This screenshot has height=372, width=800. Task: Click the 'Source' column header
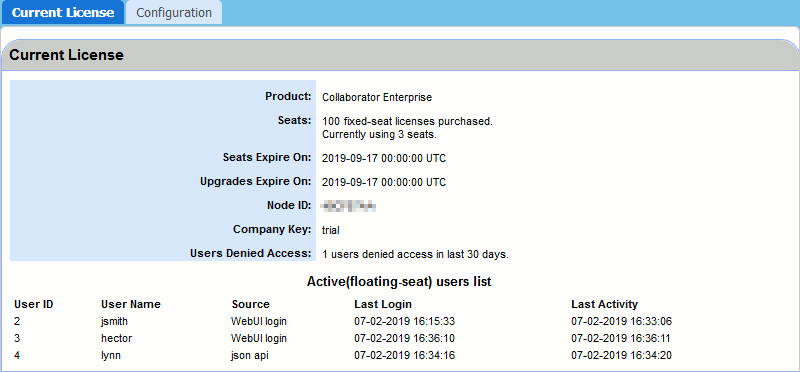point(251,305)
